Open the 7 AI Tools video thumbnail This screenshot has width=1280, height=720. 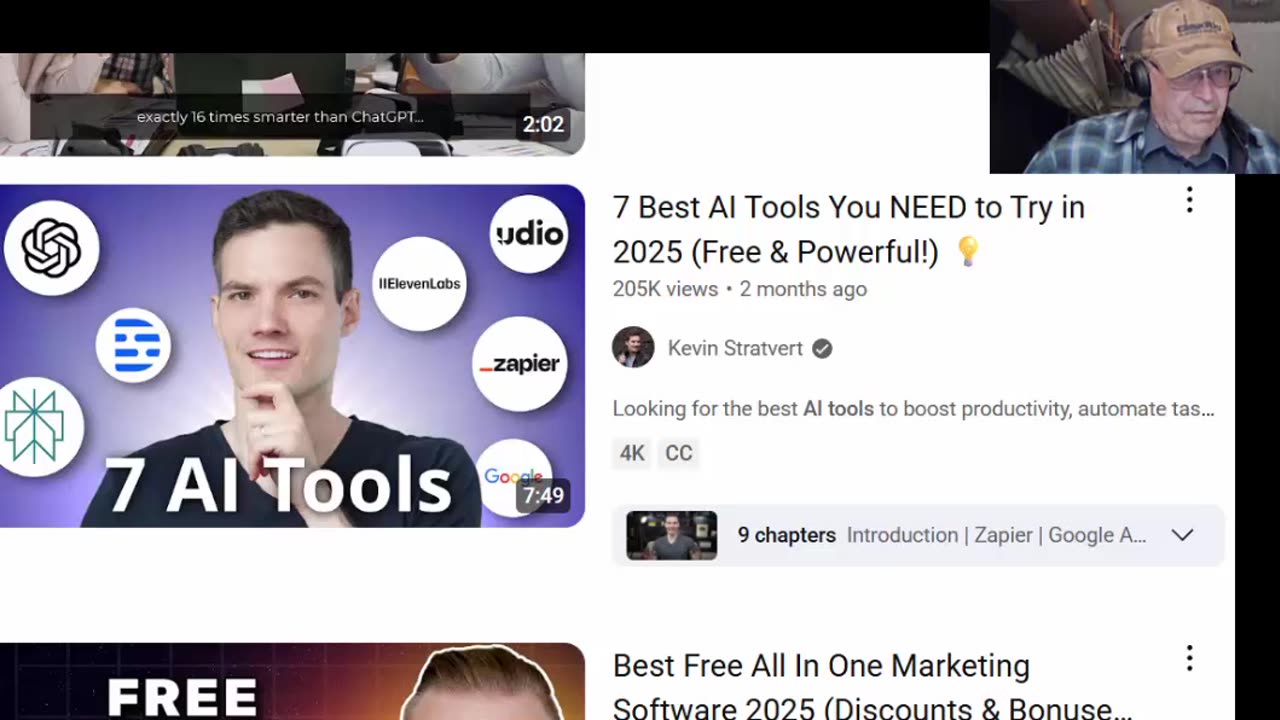(x=292, y=356)
